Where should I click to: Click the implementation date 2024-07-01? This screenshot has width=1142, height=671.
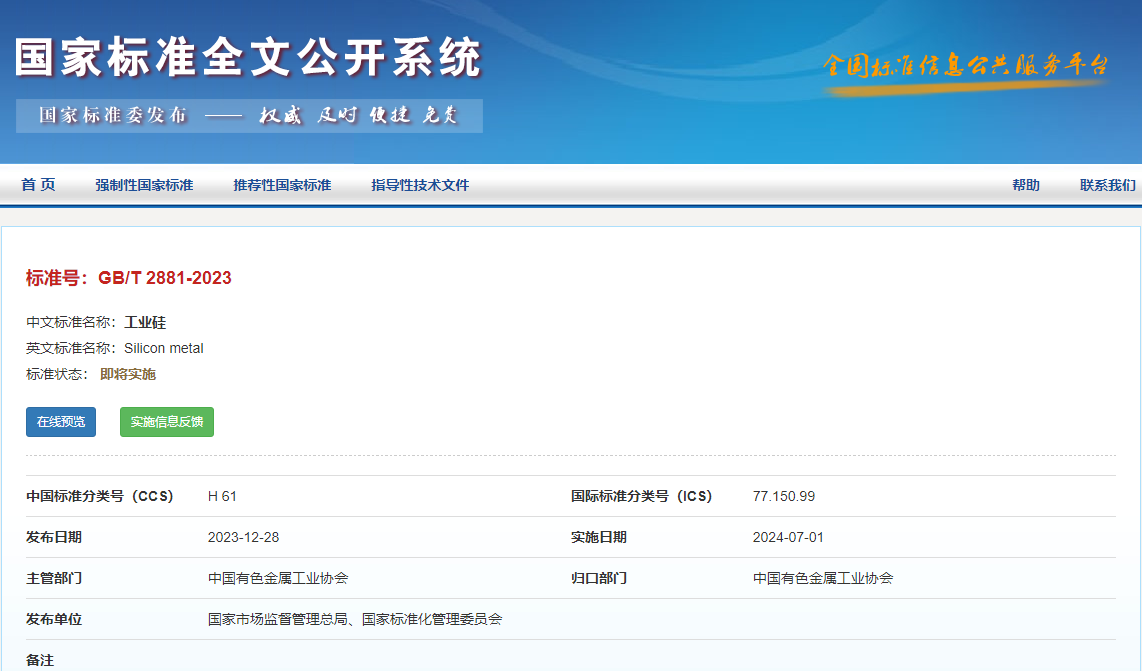pyautogui.click(x=788, y=537)
